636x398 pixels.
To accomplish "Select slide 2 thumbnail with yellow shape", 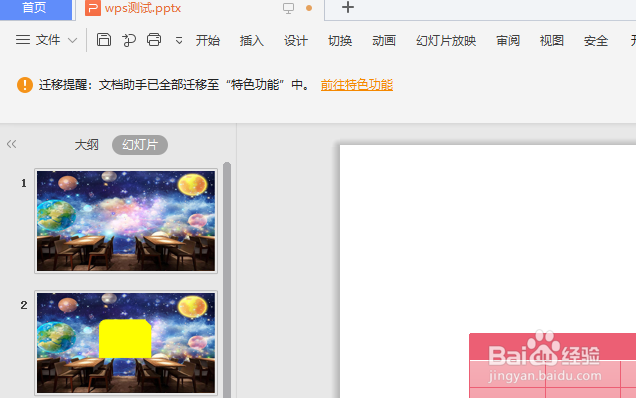I will pyautogui.click(x=126, y=343).
